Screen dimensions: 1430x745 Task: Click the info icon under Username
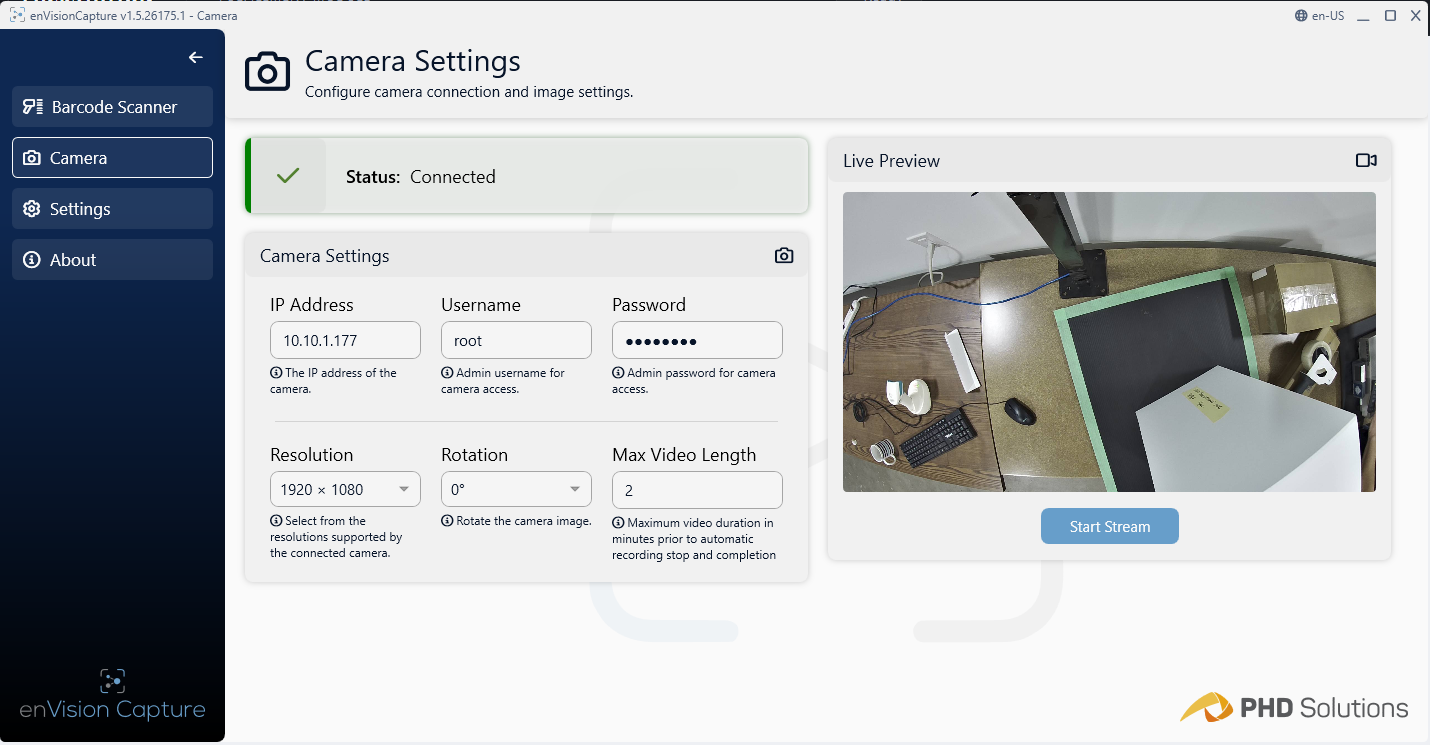tap(447, 373)
